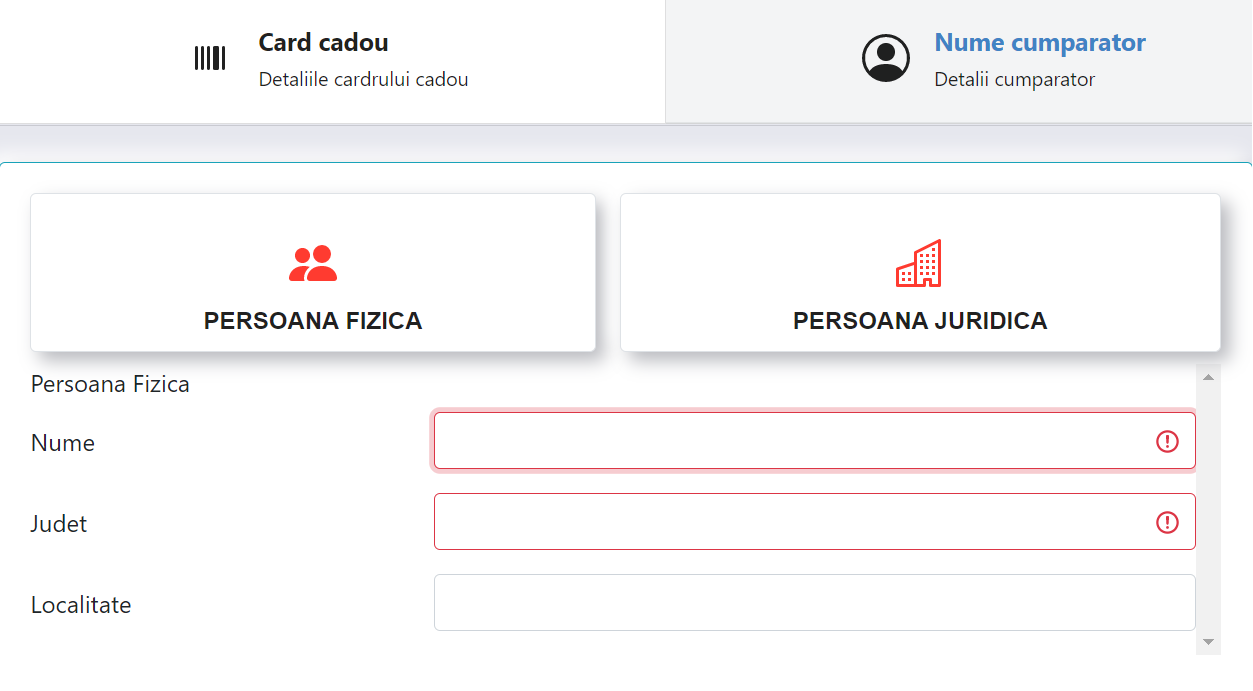The height and width of the screenshot is (691, 1253).
Task: Click the Detaliile cardrului cadou subtitle
Action: pos(363,79)
